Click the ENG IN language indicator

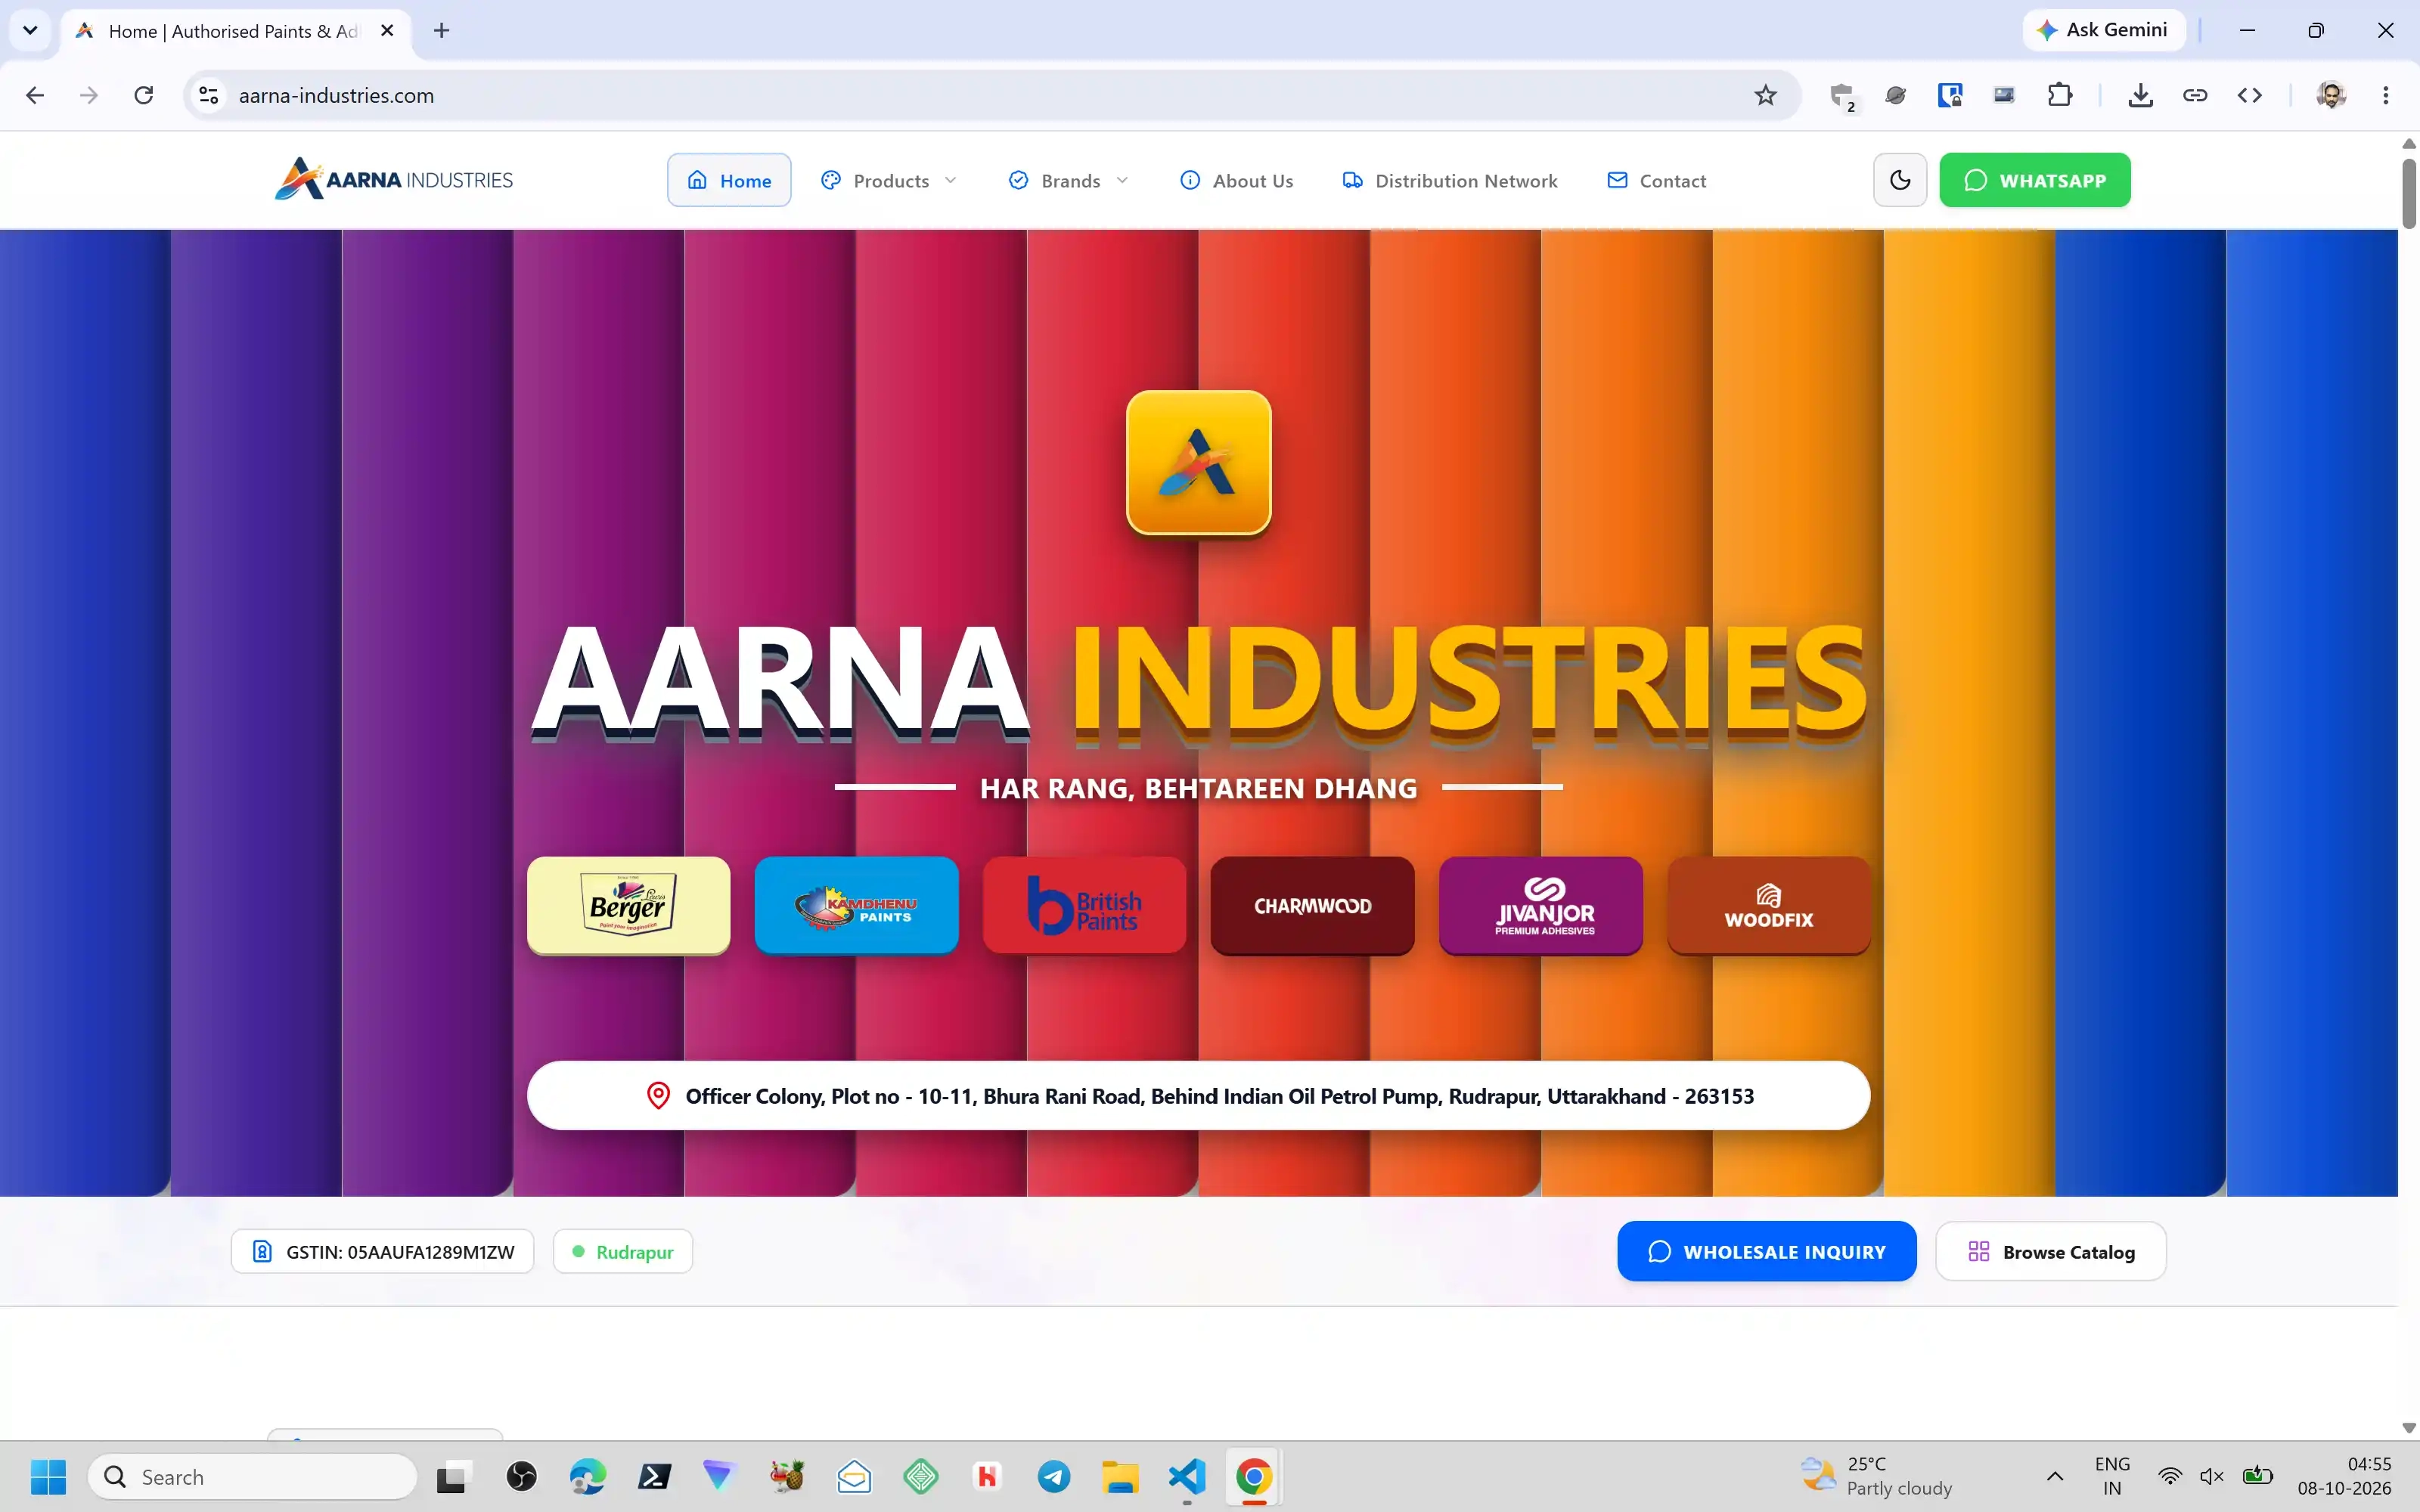[x=2112, y=1476]
